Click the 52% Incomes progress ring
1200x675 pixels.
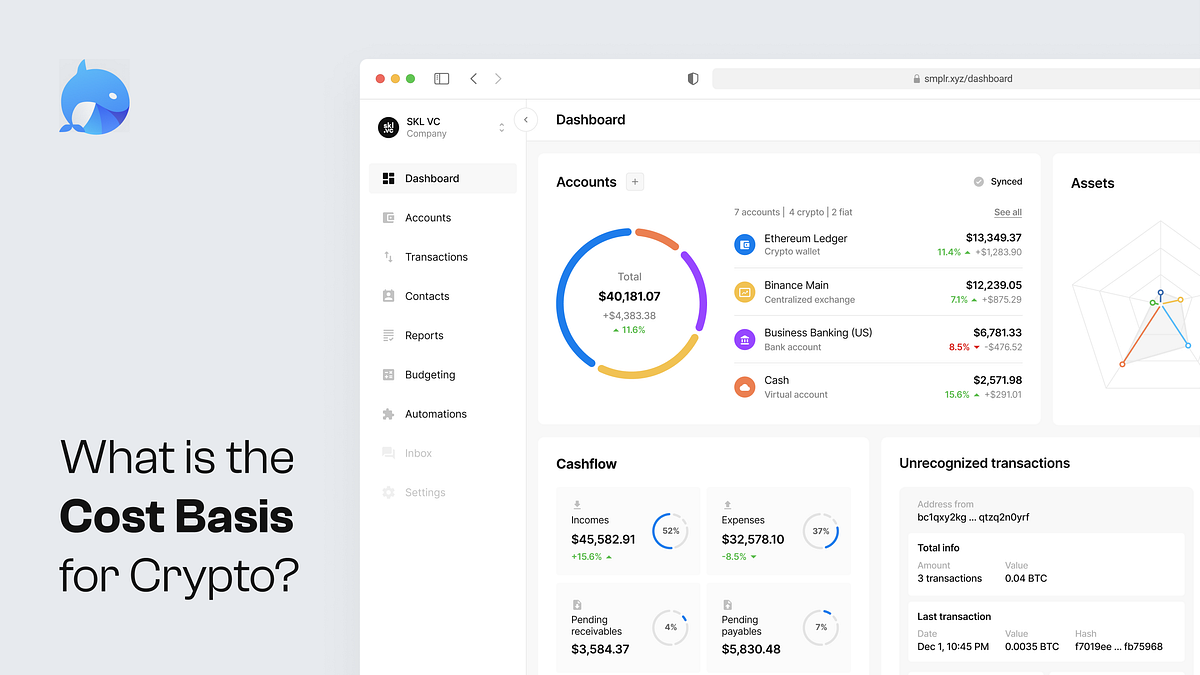(x=670, y=531)
